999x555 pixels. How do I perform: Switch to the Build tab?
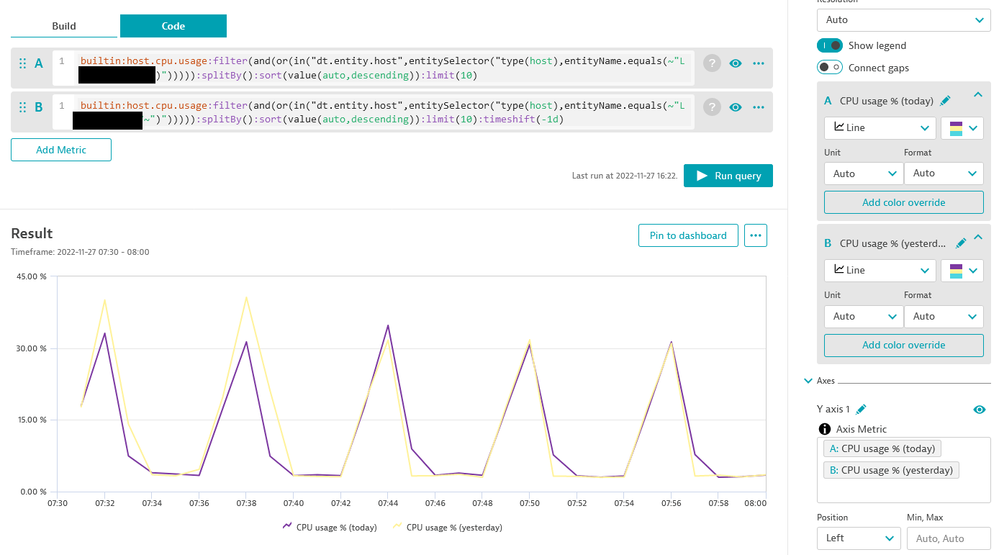pyautogui.click(x=64, y=26)
